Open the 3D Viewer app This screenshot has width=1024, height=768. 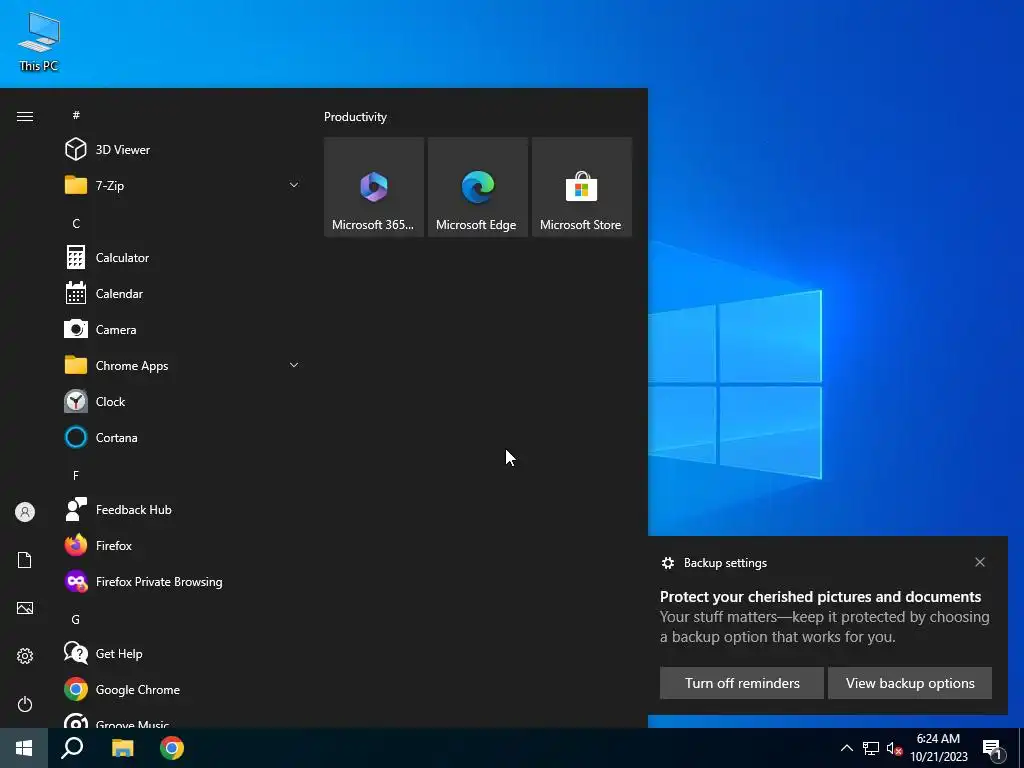click(x=183, y=150)
